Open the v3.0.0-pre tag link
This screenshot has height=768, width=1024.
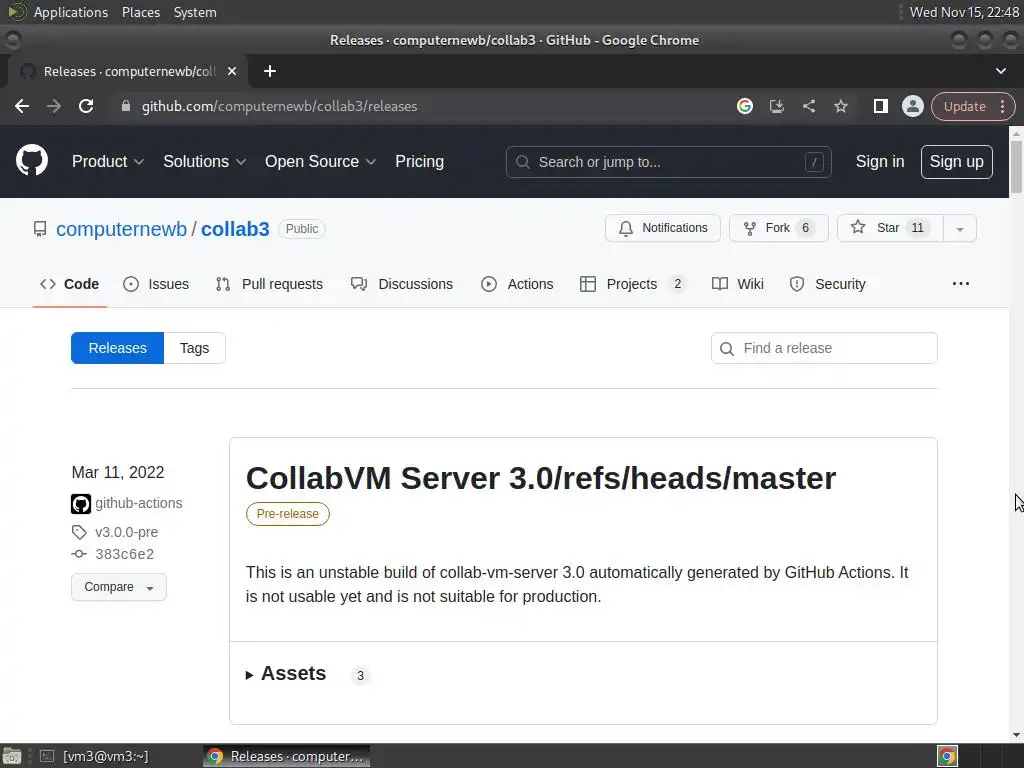(x=127, y=532)
